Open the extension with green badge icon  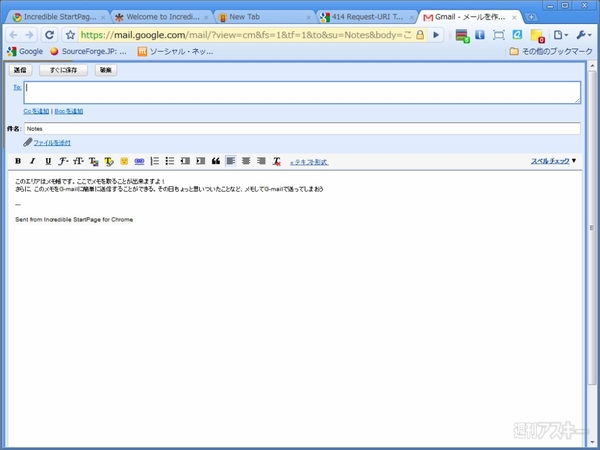462,36
